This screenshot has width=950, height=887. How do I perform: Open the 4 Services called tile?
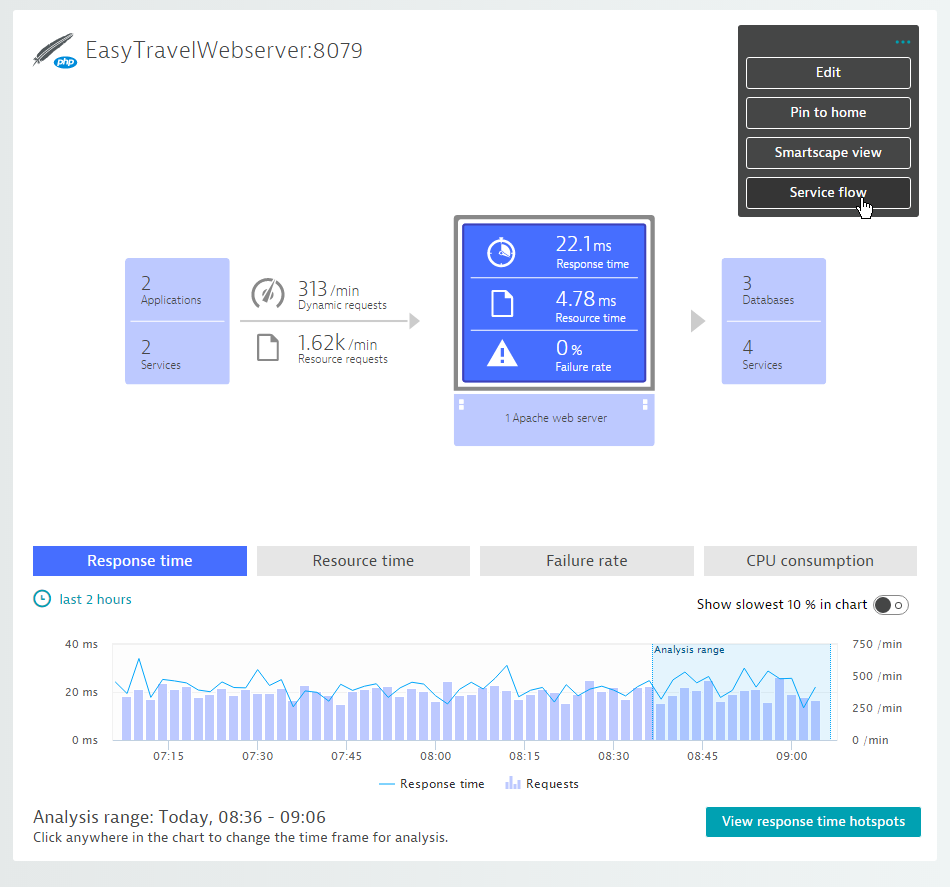(774, 353)
